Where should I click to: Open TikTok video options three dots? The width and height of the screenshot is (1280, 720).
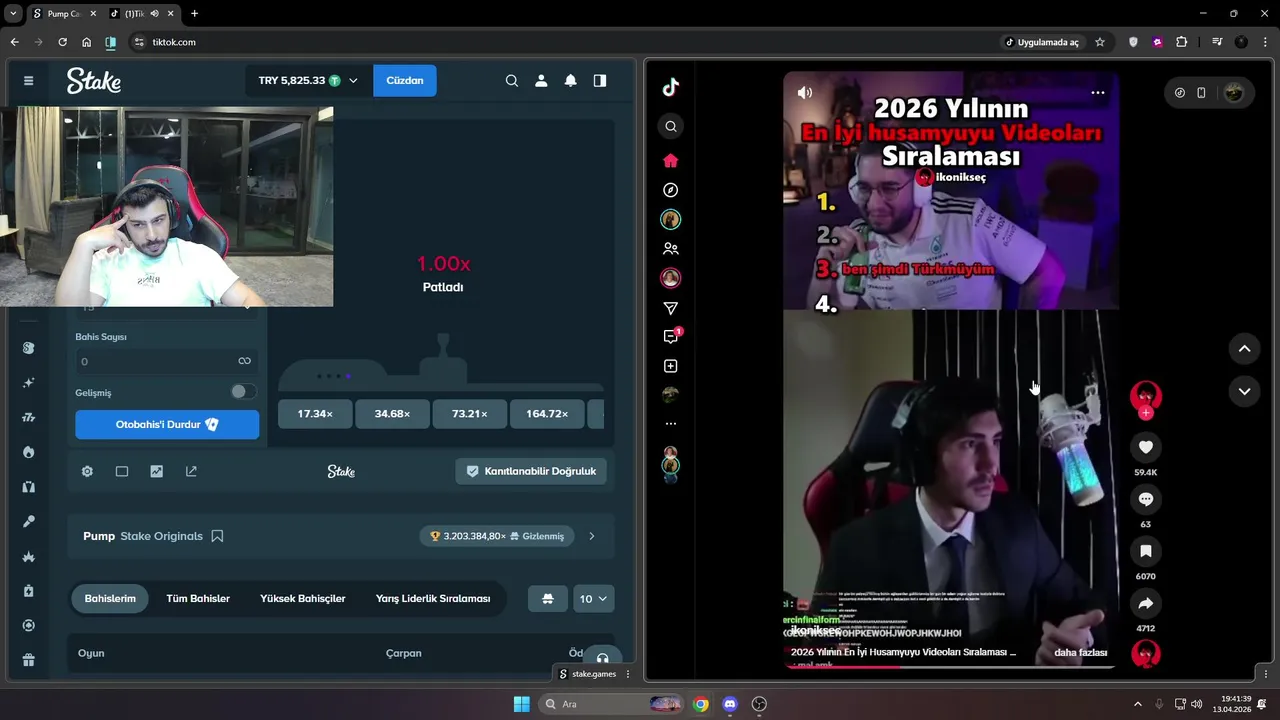pyautogui.click(x=1097, y=92)
